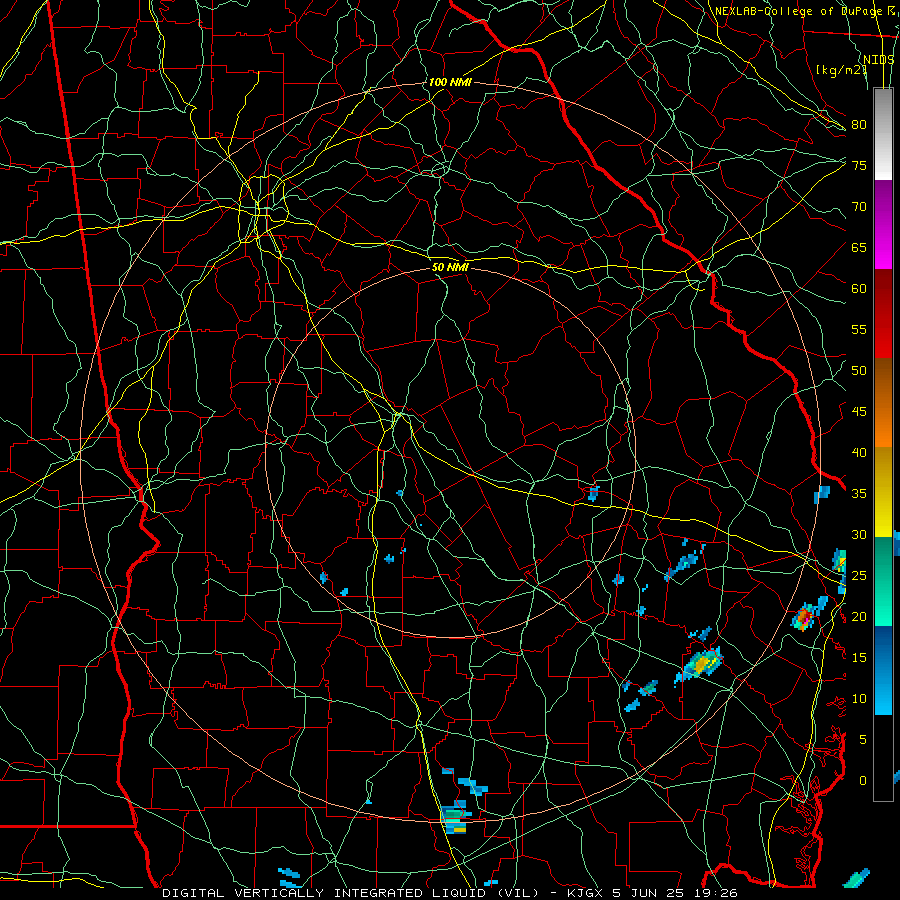The width and height of the screenshot is (900, 900).
Task: Click the 50 NMI range ring label
Action: click(450, 267)
